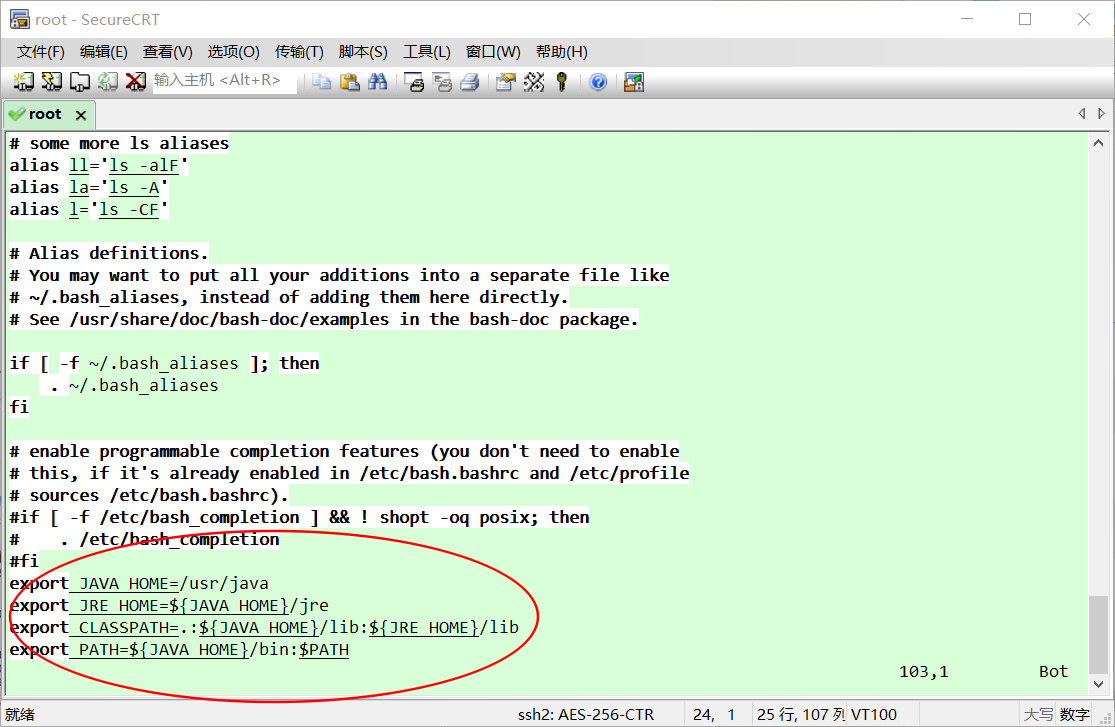Click the SecureCRT application icon in title bar
Viewport: 1115px width, 727px height.
point(20,19)
